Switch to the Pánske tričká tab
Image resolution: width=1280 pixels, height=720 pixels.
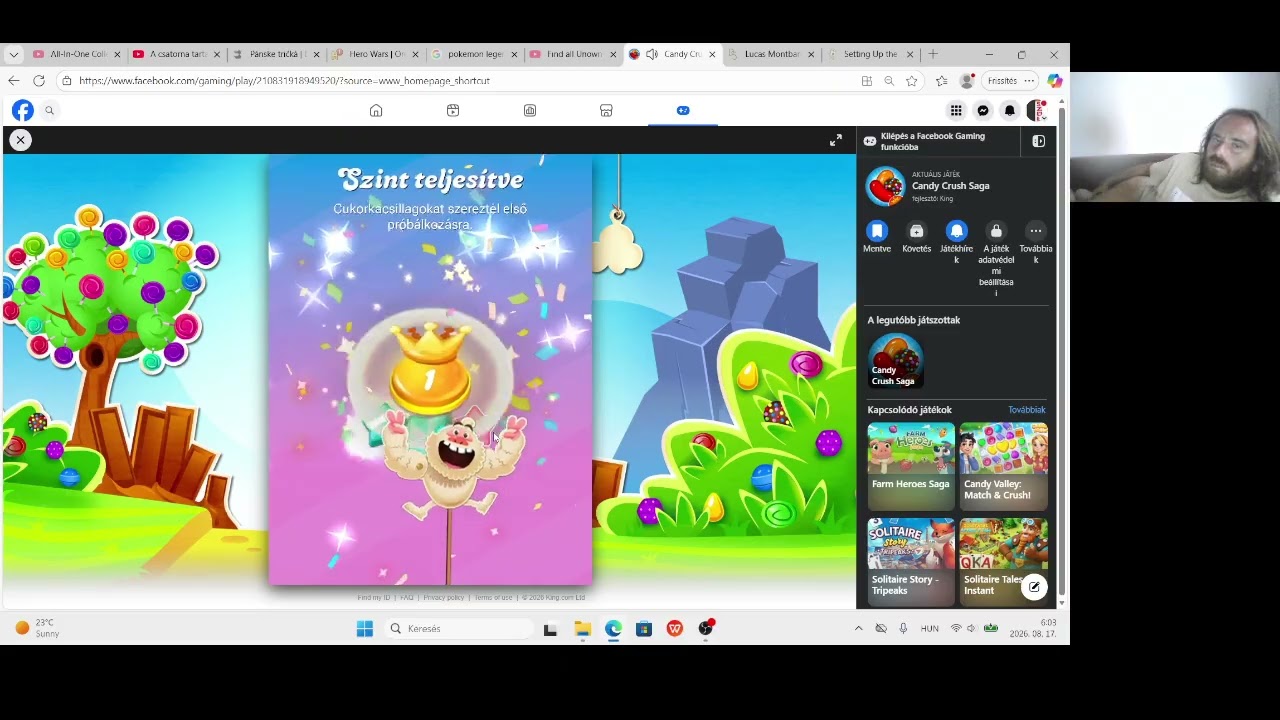pos(276,54)
